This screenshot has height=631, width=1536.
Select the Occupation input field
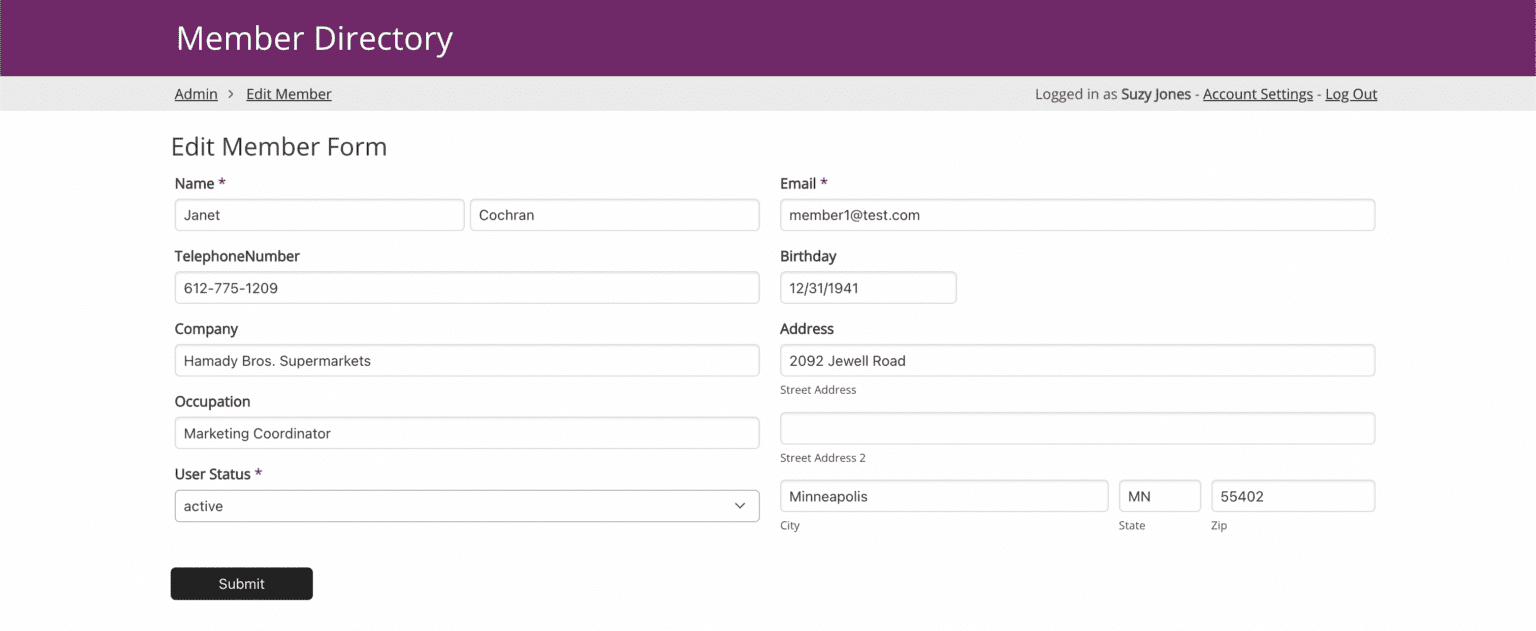click(466, 433)
